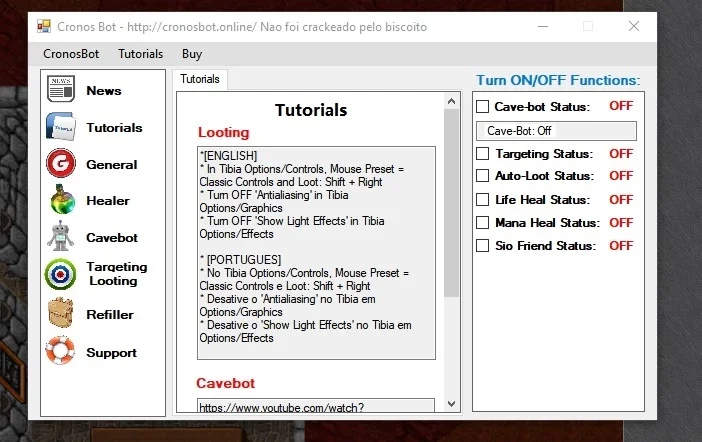The width and height of the screenshot is (702, 442).
Task: Switch to the Tutorials tab
Action: (200, 79)
